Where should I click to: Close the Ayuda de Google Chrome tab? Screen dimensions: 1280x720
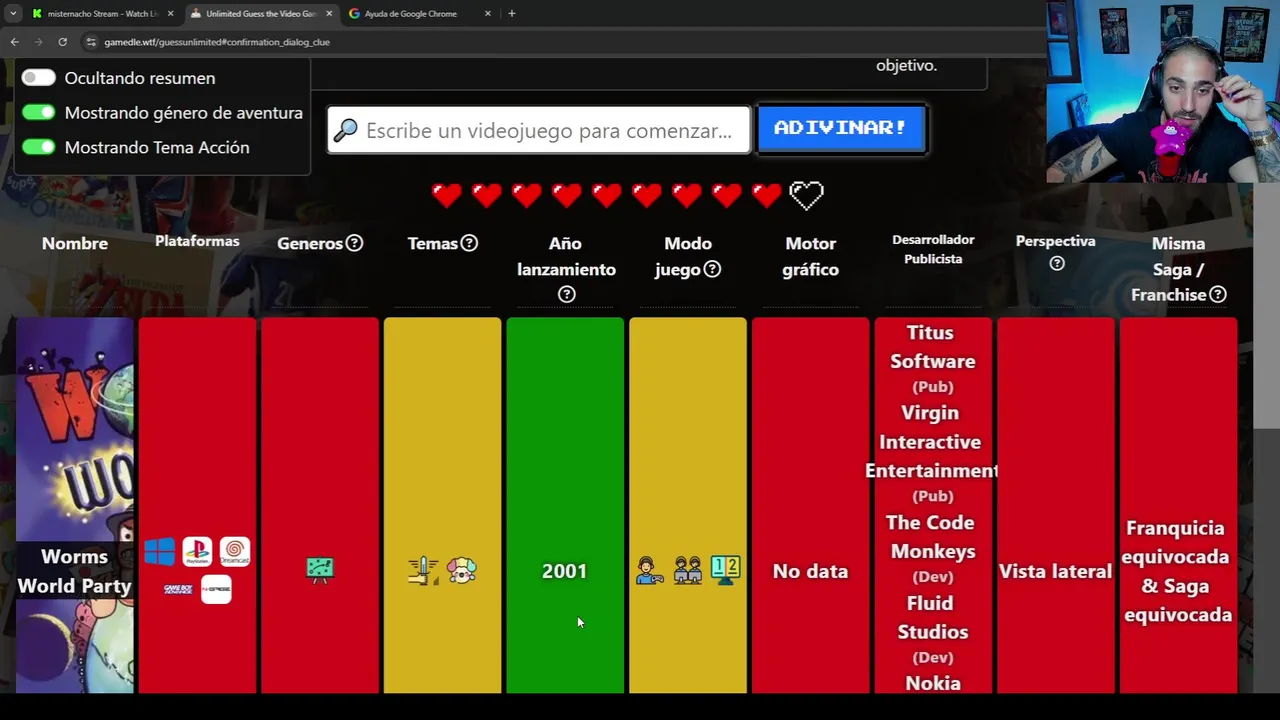coord(488,14)
